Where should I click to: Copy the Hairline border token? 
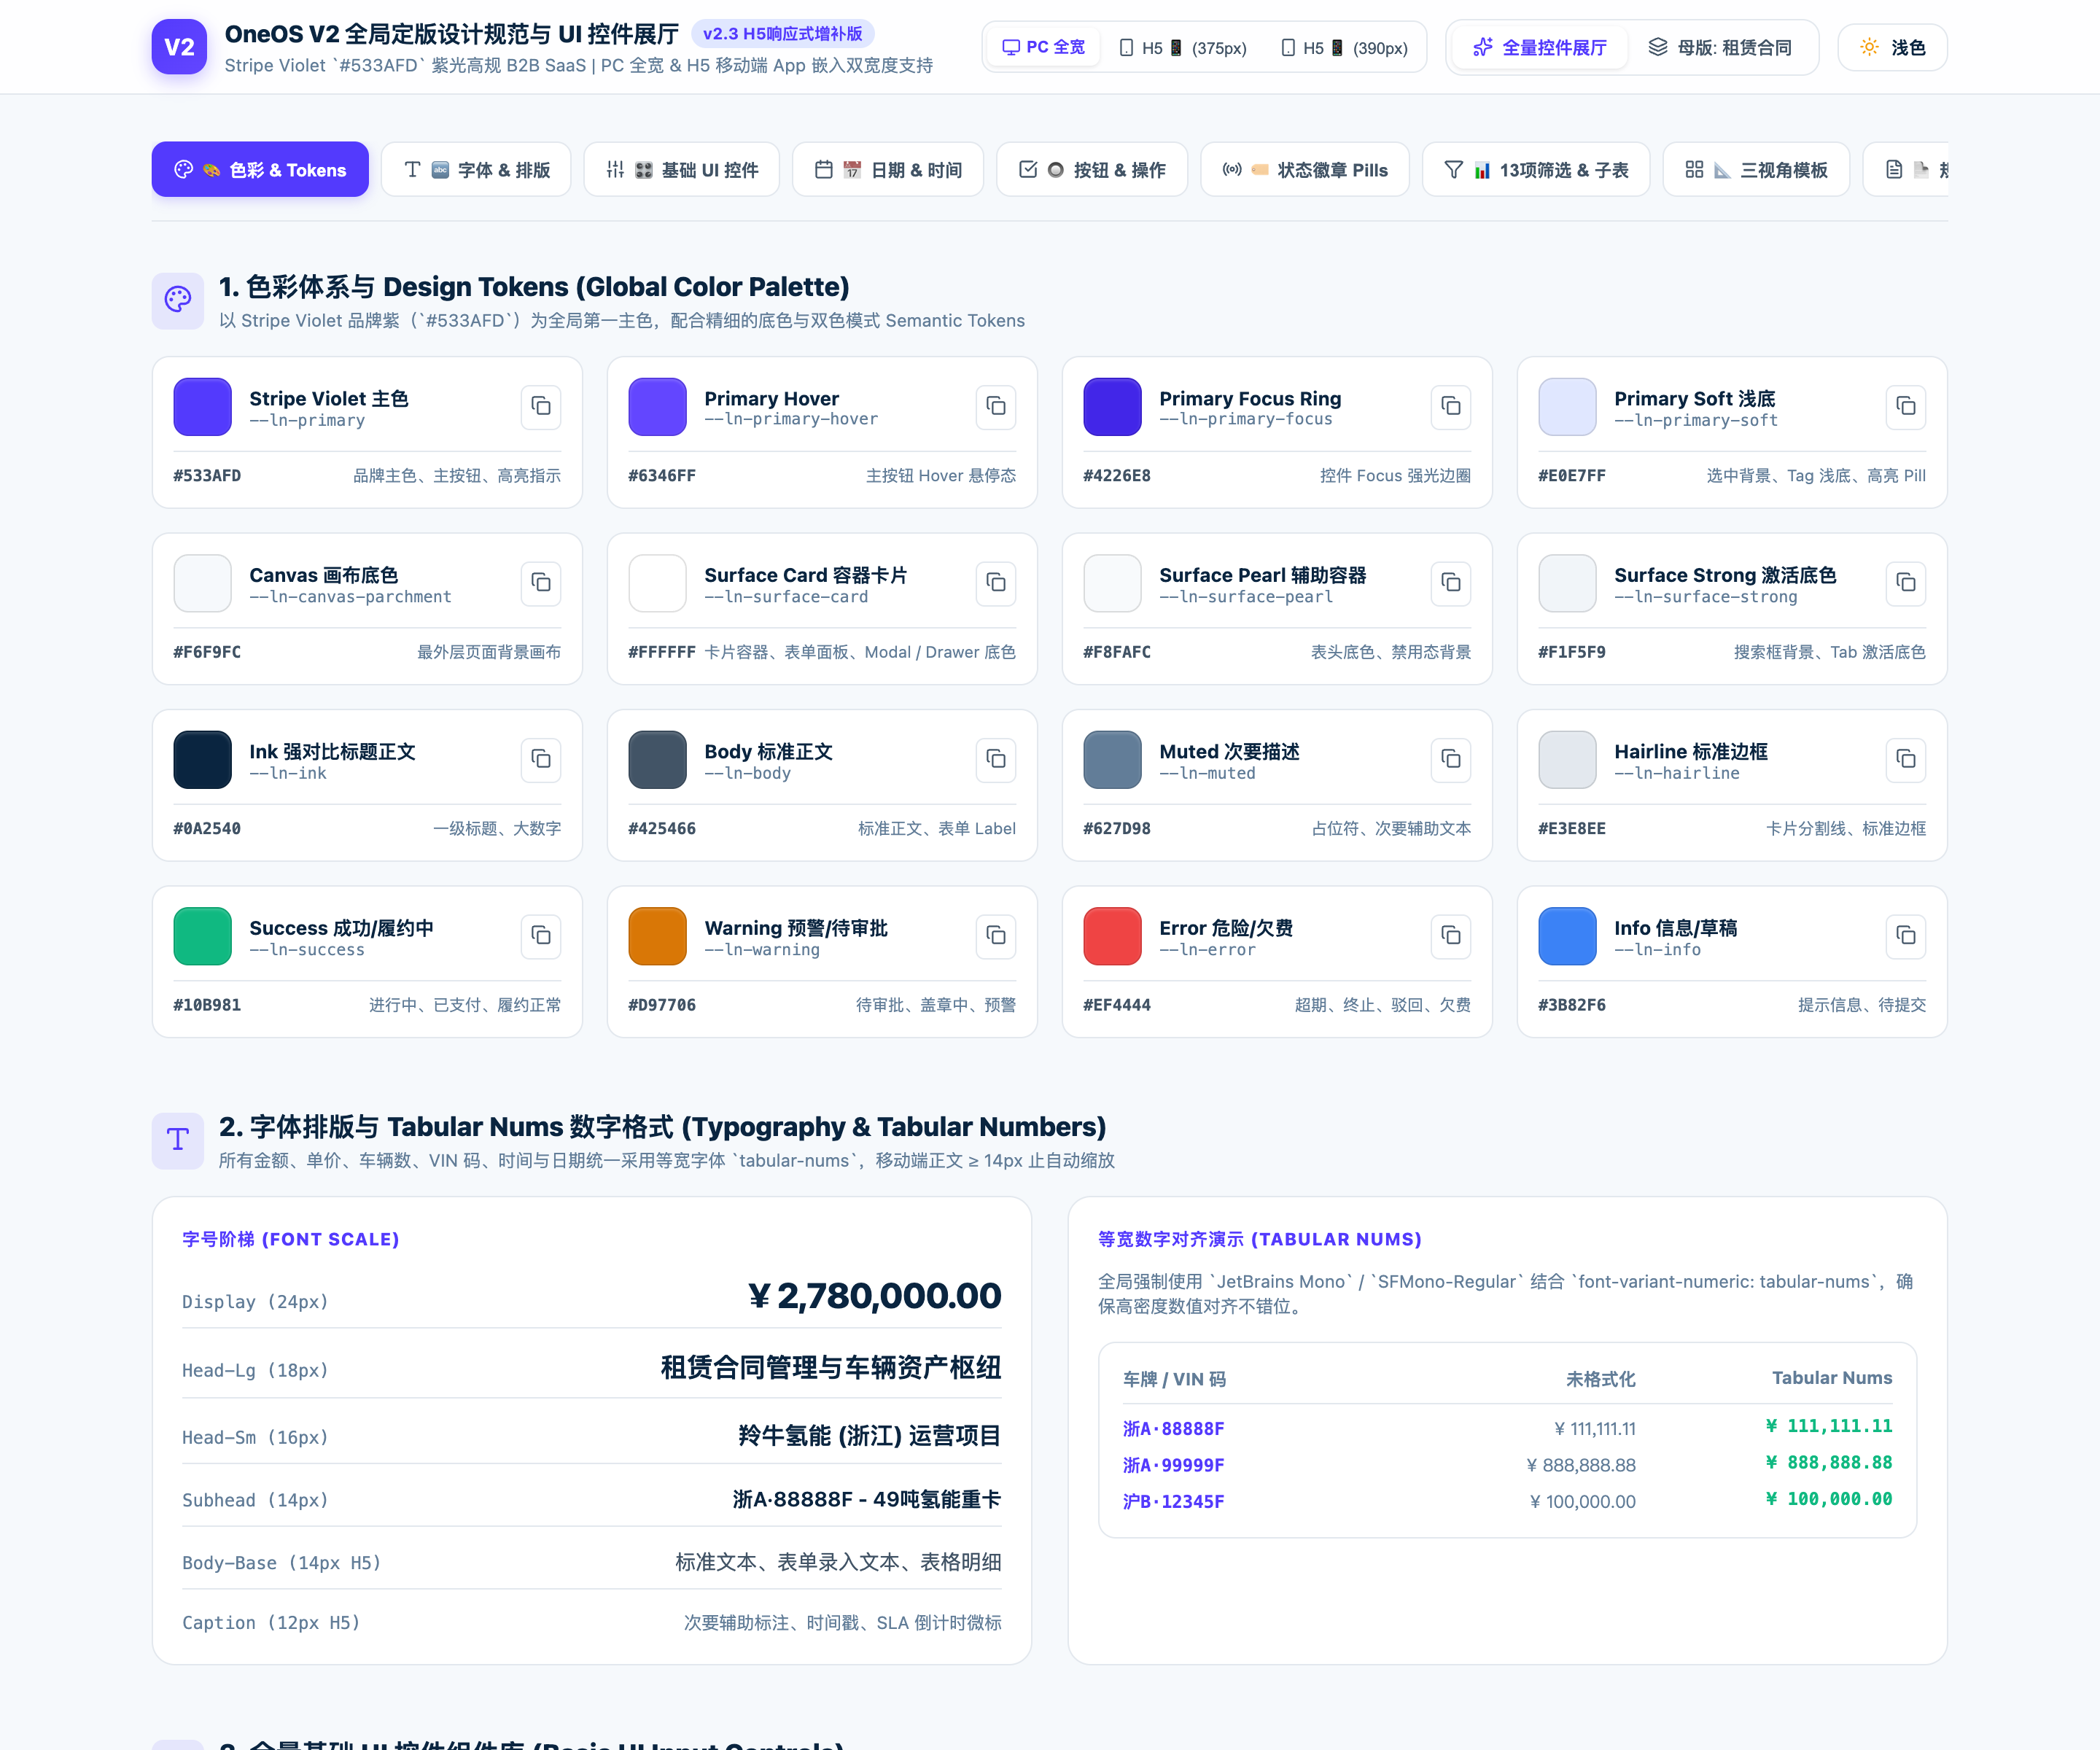point(1906,759)
